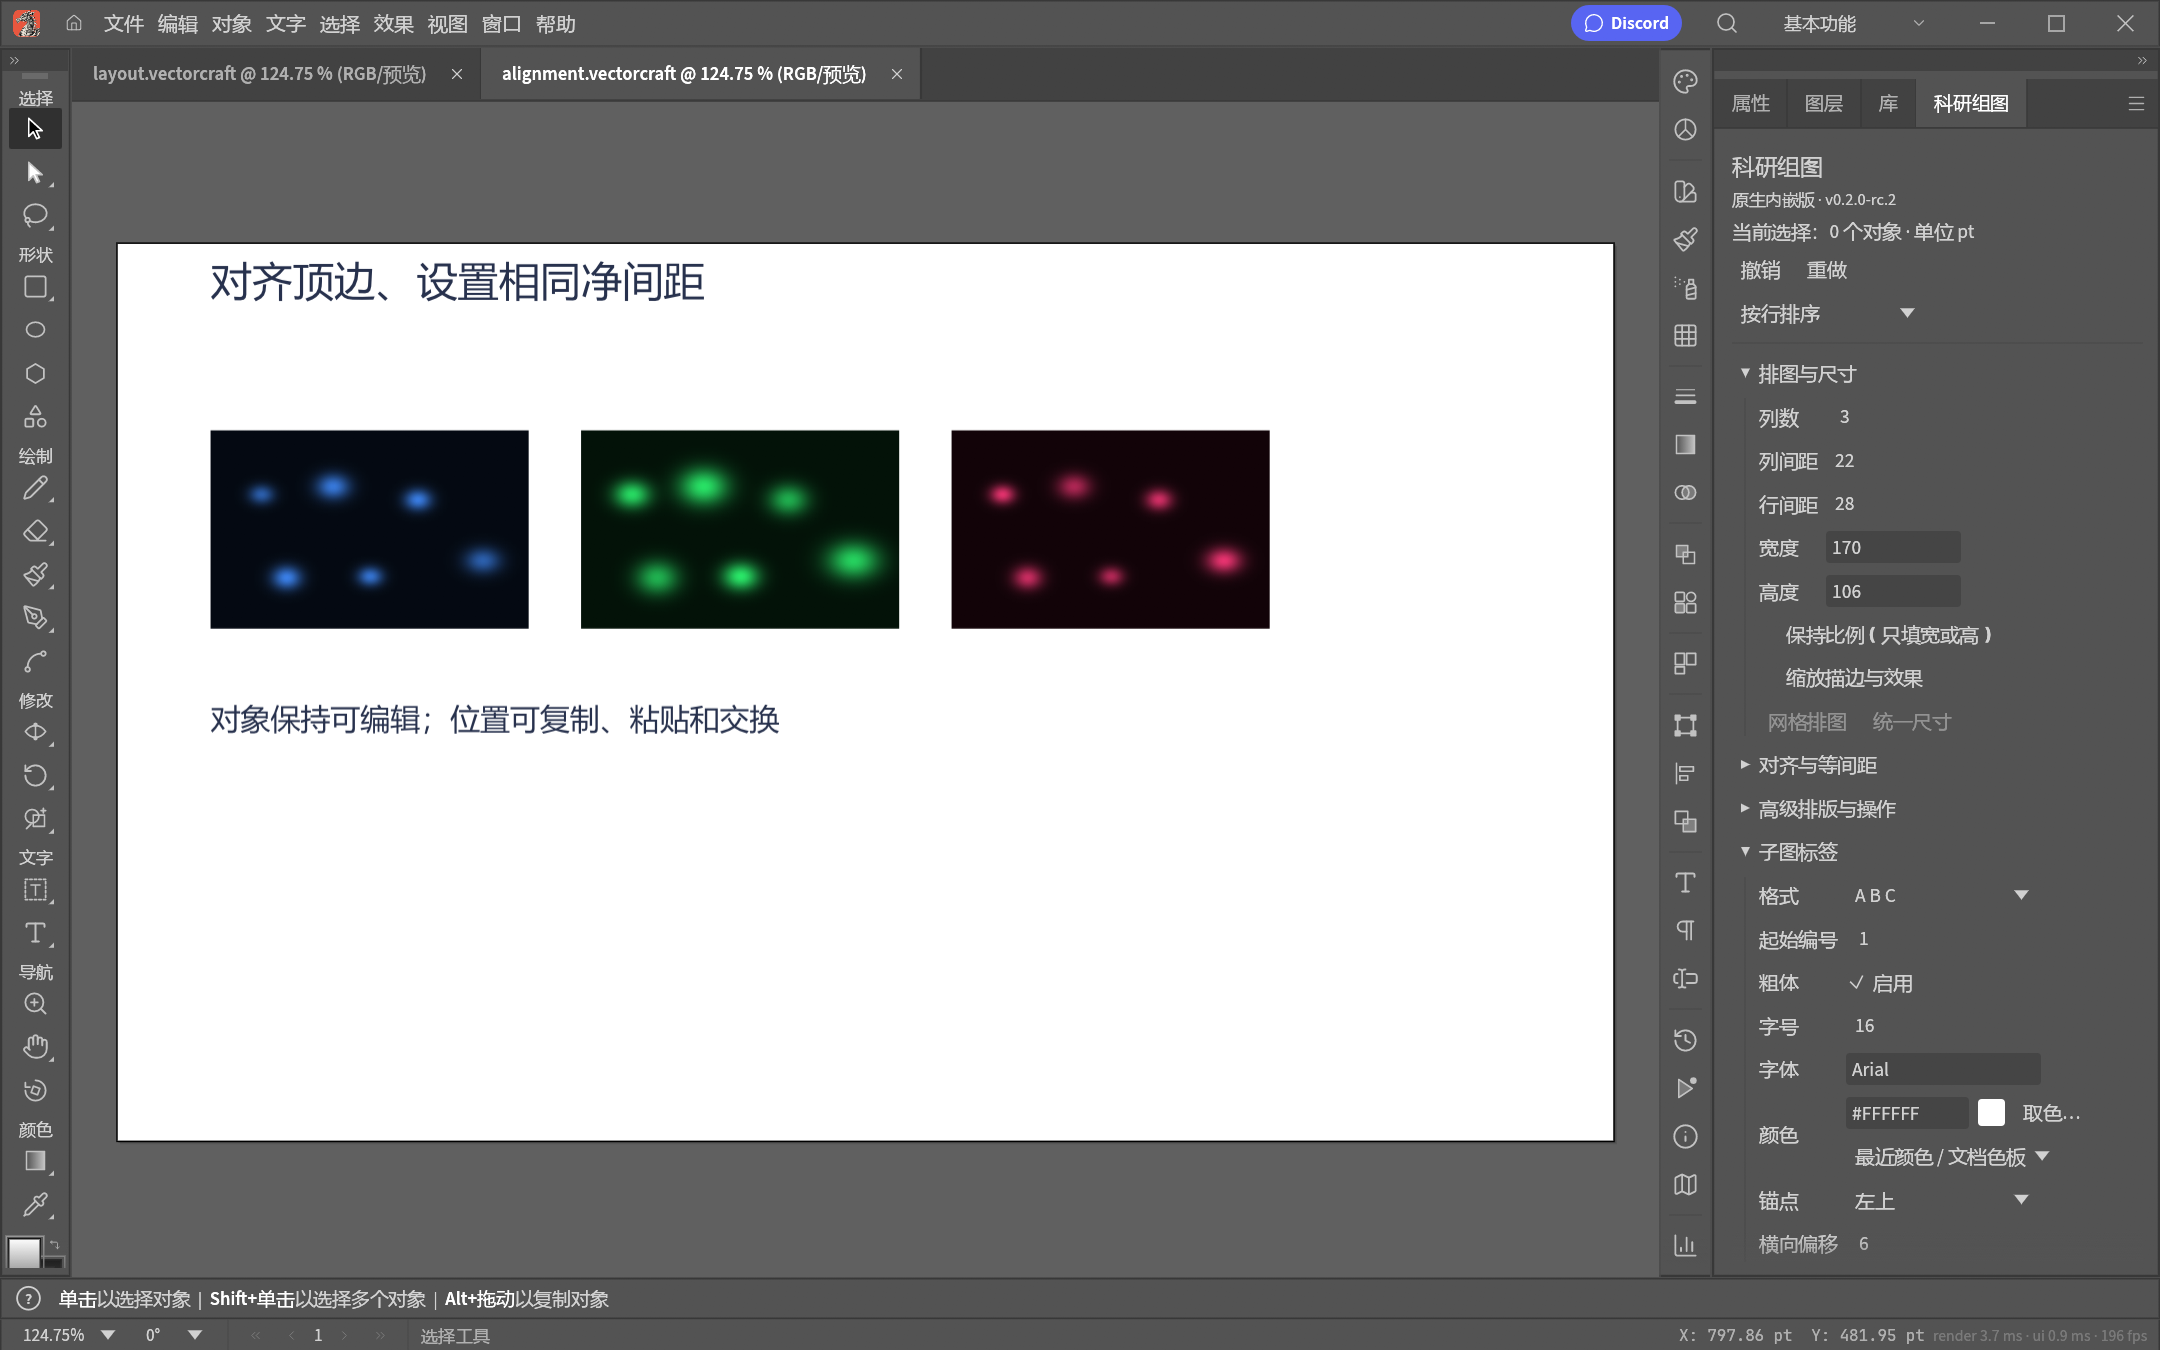Open the 效果 menu
Image resolution: width=2160 pixels, height=1350 pixels.
393,24
